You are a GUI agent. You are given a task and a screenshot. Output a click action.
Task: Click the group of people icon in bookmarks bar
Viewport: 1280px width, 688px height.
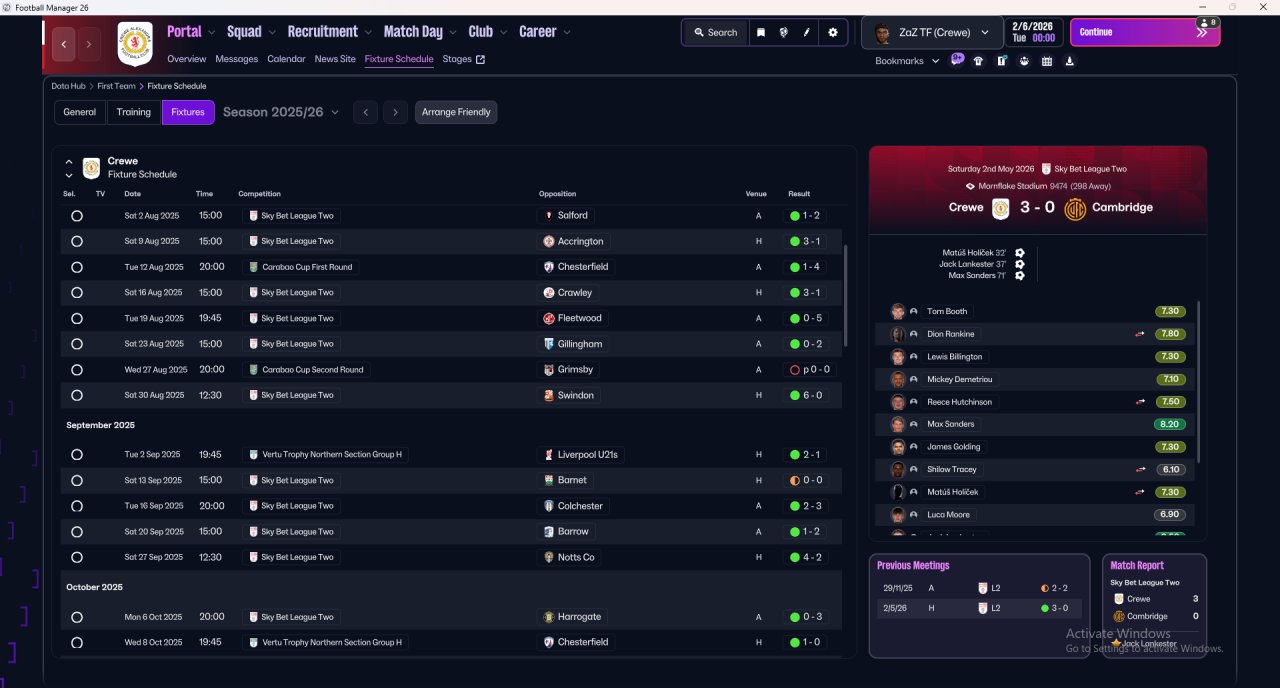tap(1024, 61)
